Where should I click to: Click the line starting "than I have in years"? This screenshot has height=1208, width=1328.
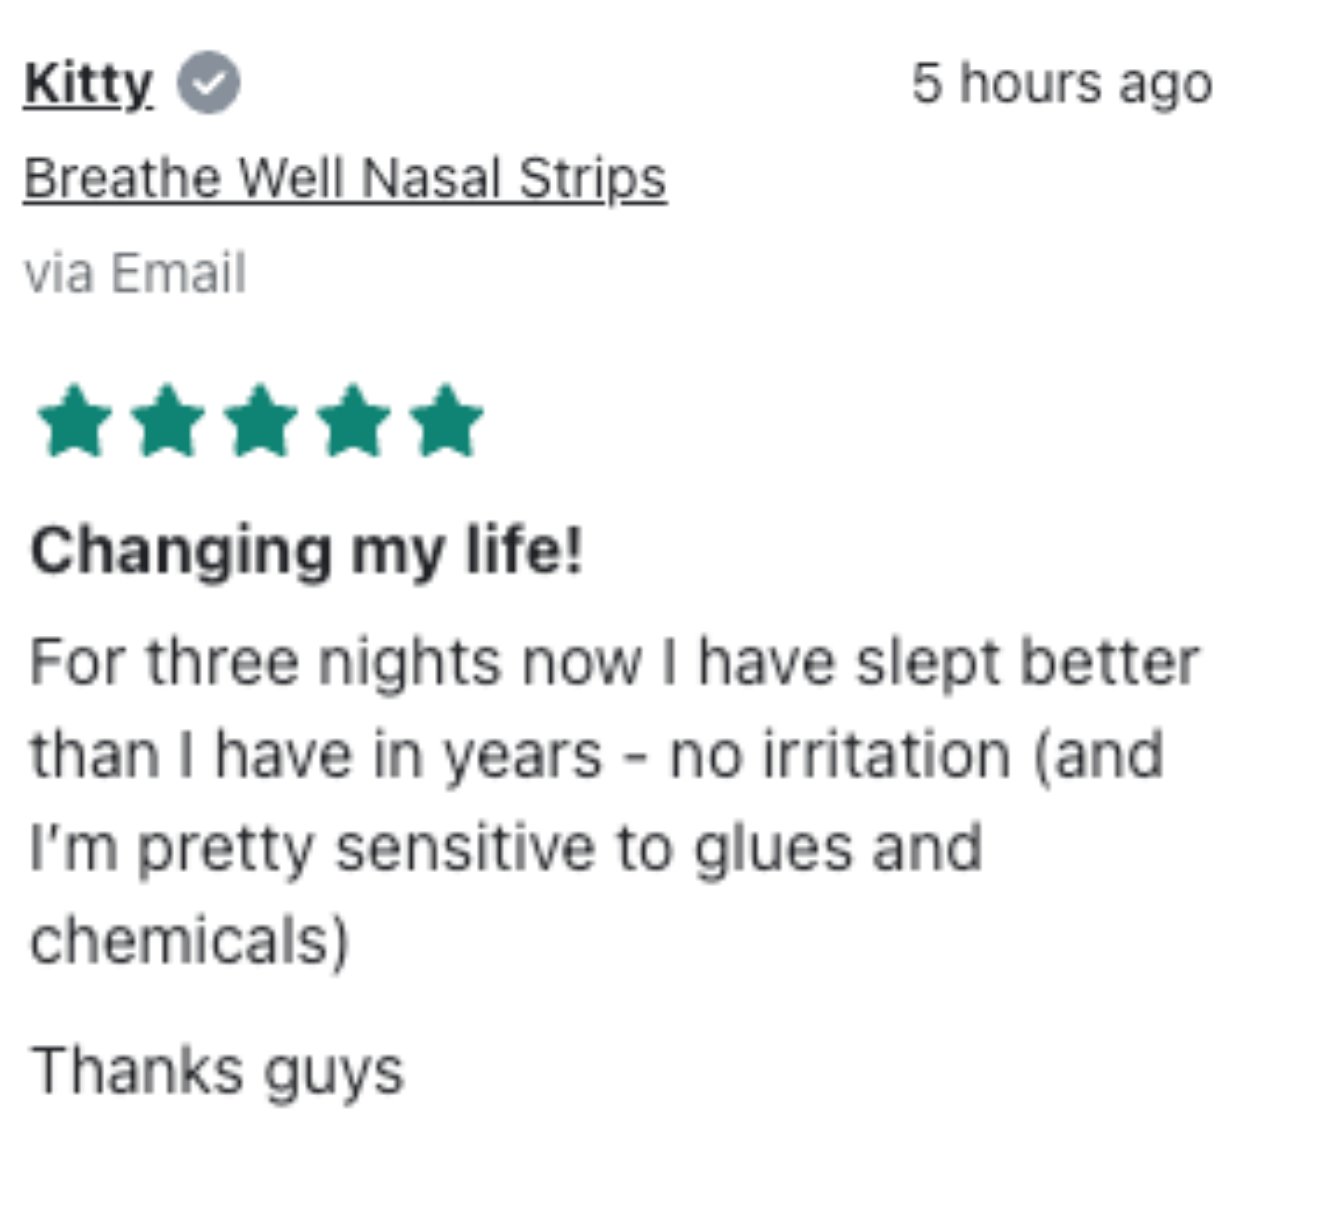[597, 755]
